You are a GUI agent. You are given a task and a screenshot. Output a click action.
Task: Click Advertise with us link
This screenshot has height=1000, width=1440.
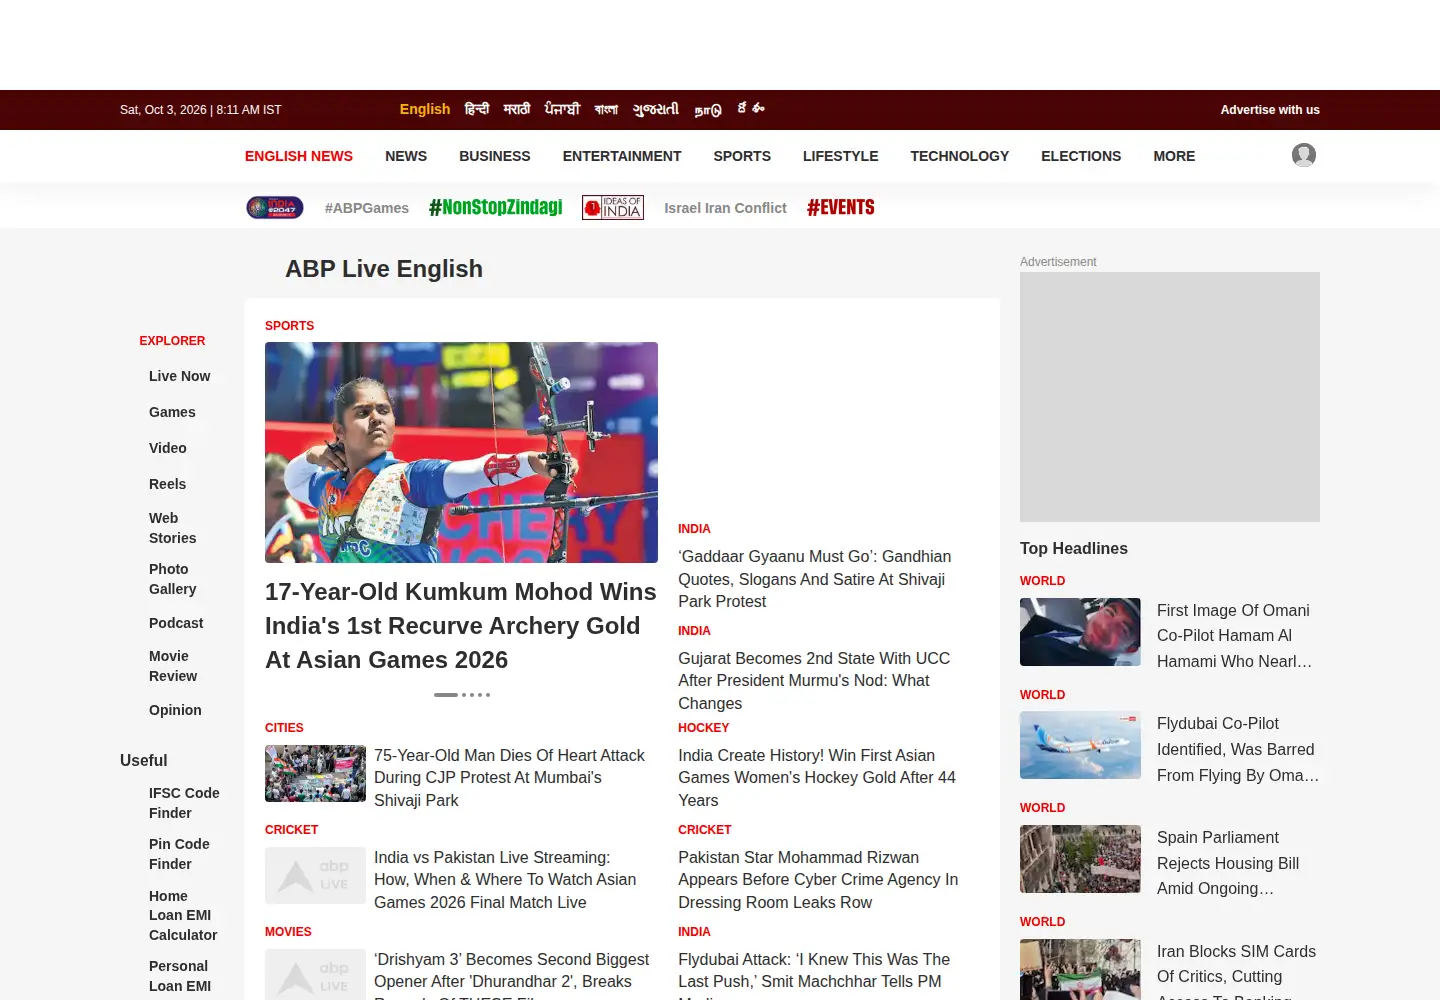point(1270,110)
